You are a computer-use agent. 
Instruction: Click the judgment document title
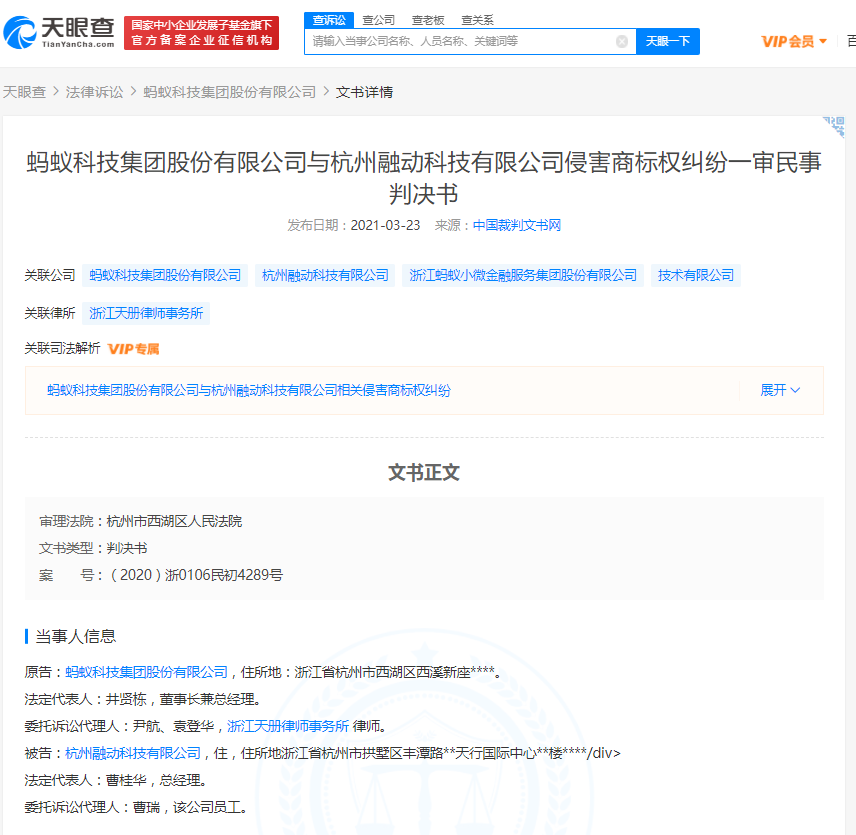pyautogui.click(x=424, y=178)
